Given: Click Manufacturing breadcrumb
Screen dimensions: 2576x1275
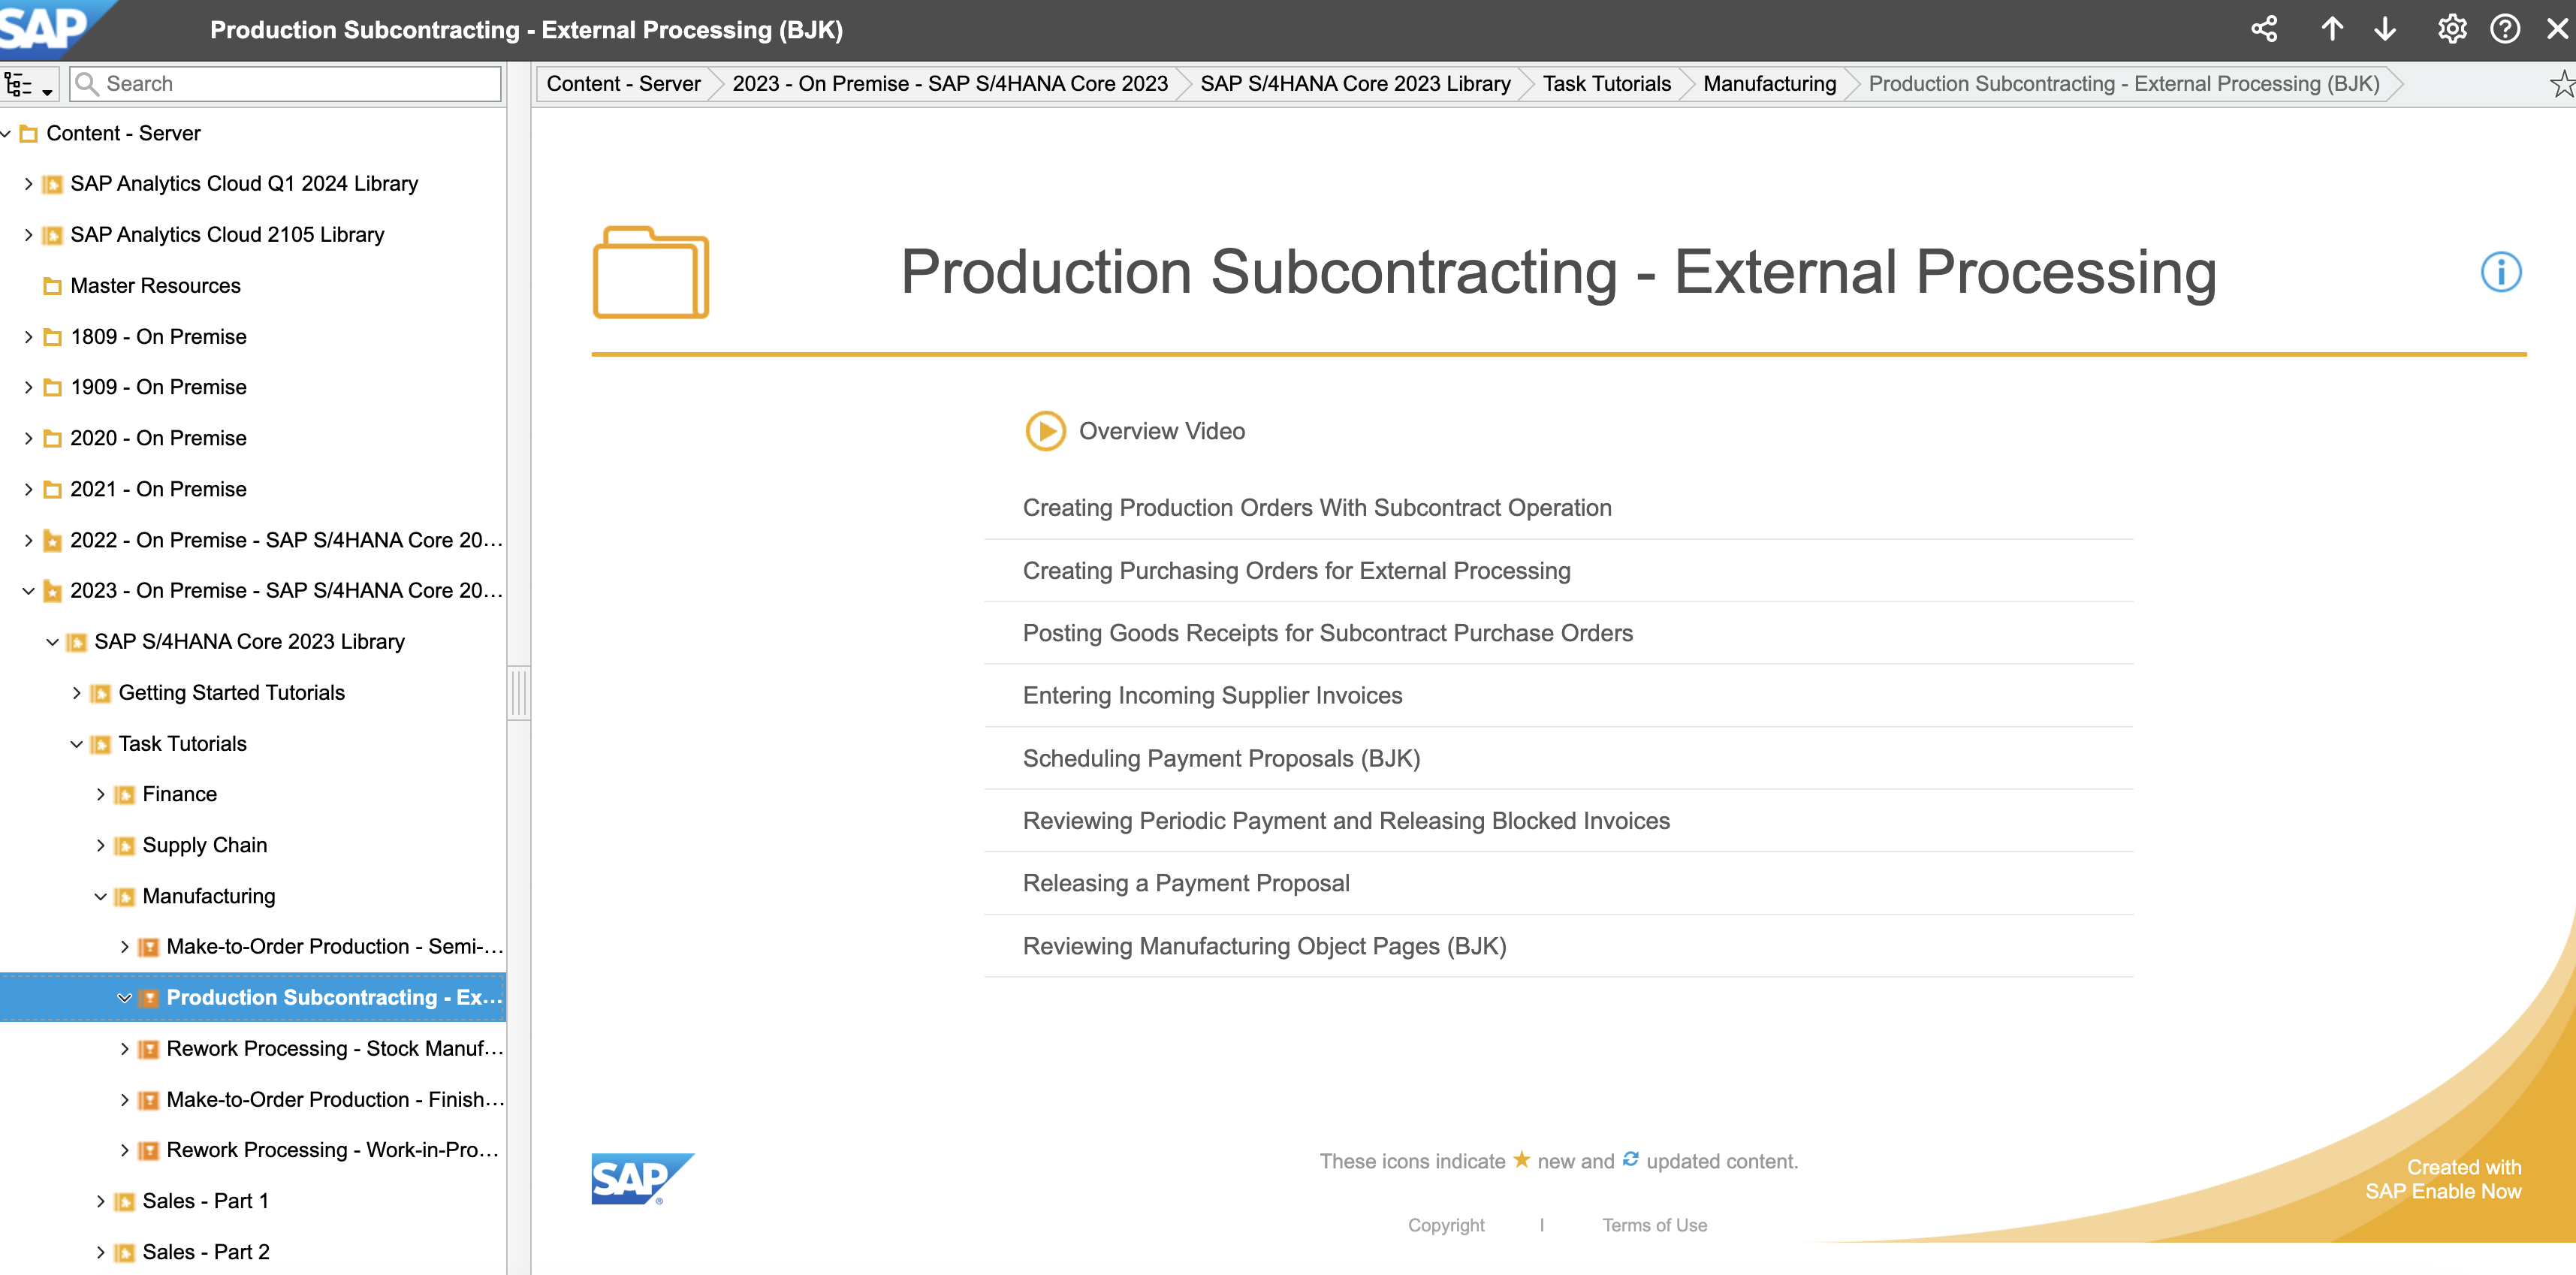Looking at the screenshot, I should click(x=1769, y=84).
